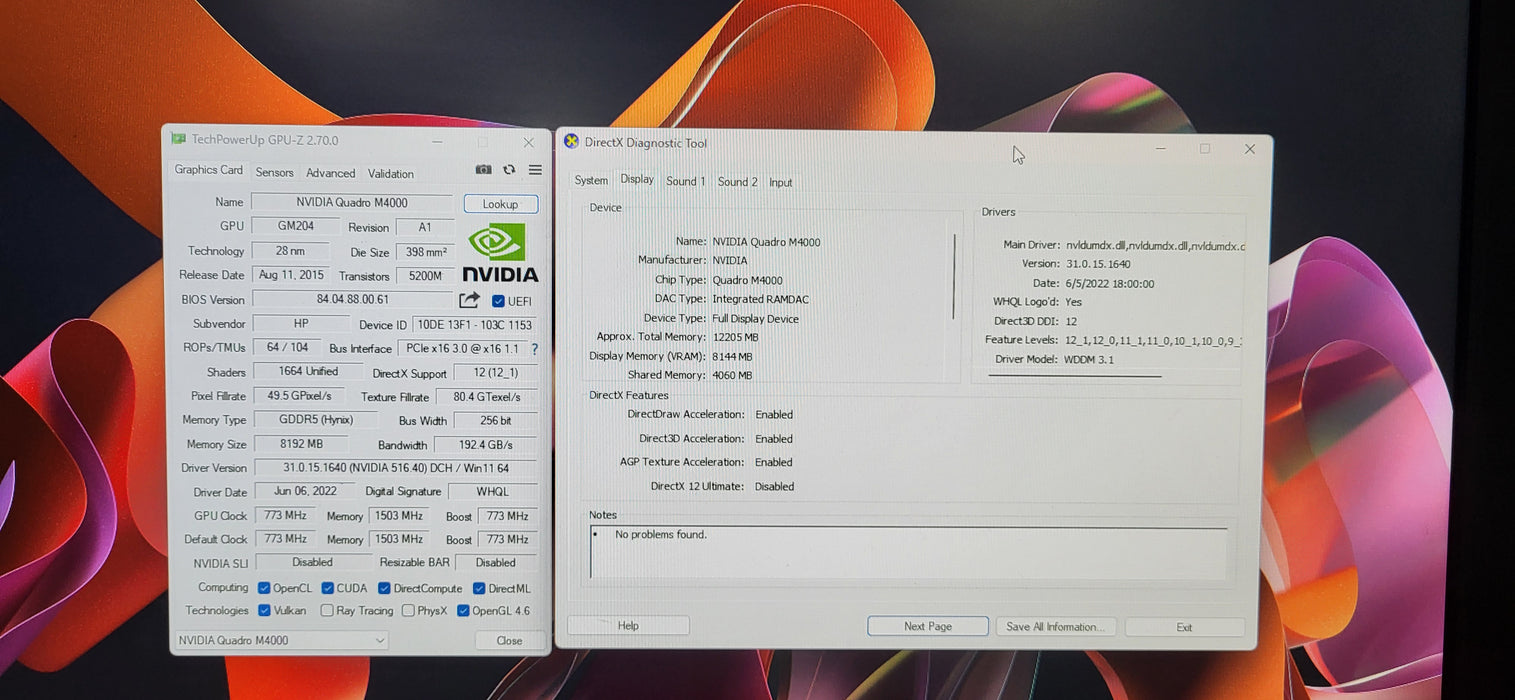Click the Notes box with No problems found

908,550
